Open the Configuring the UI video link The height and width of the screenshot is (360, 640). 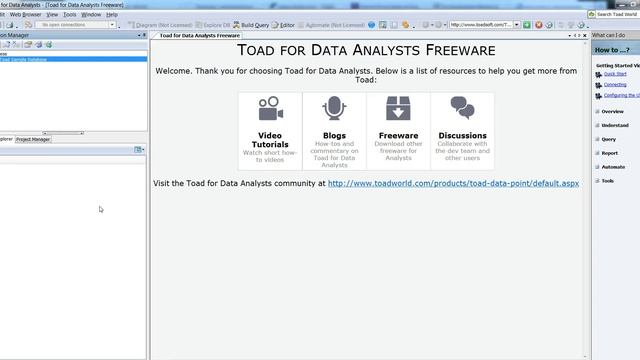(622, 95)
